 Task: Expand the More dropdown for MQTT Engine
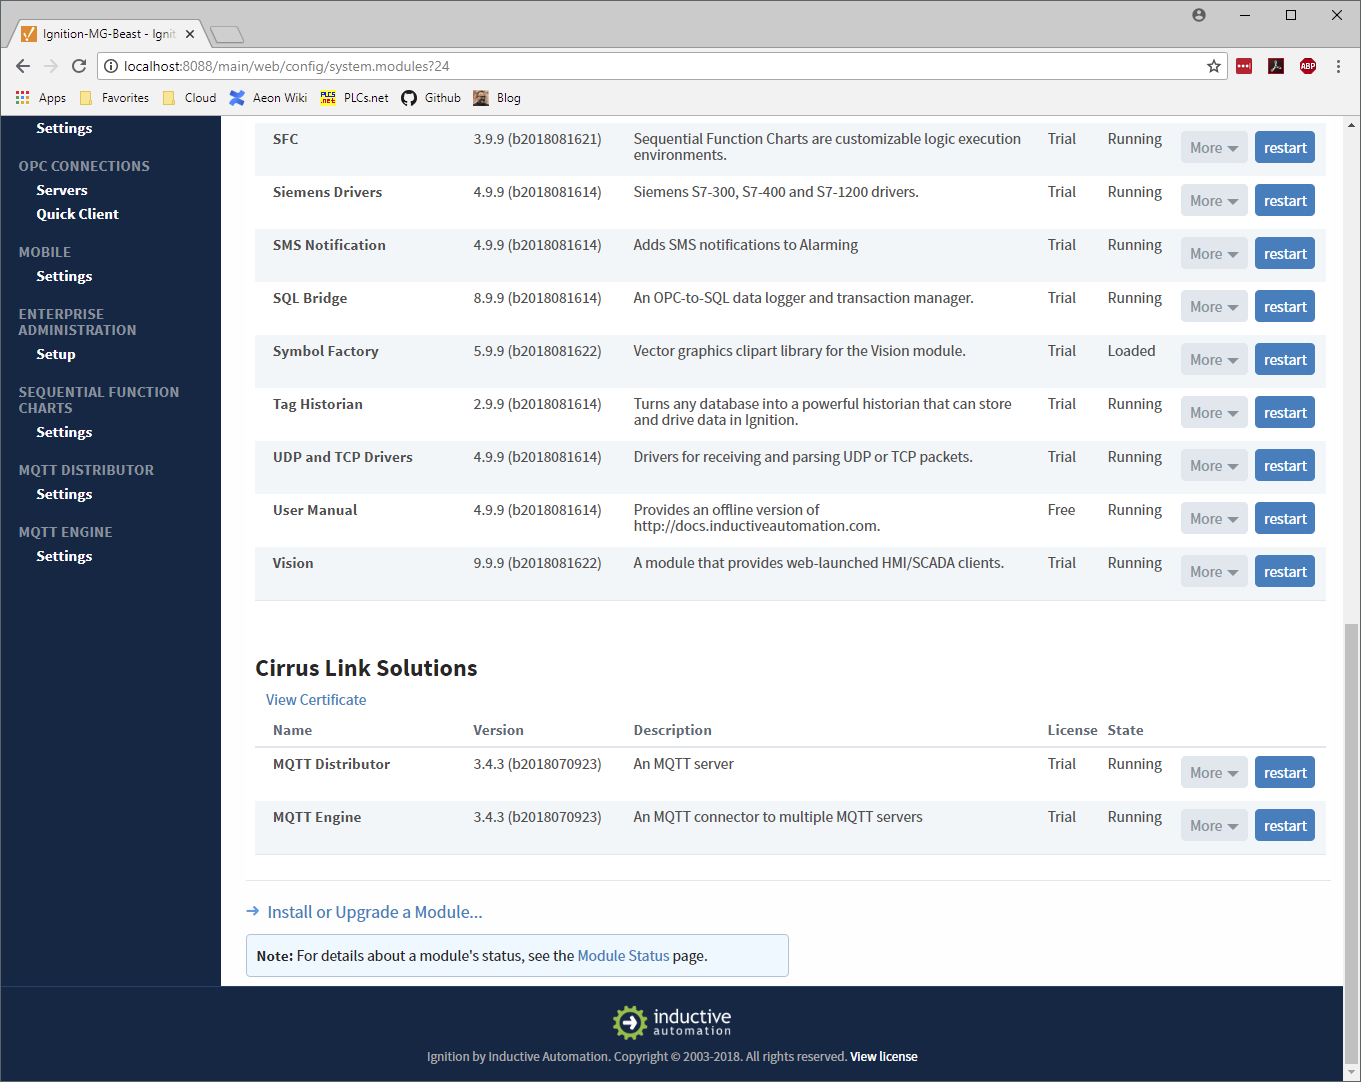1214,826
